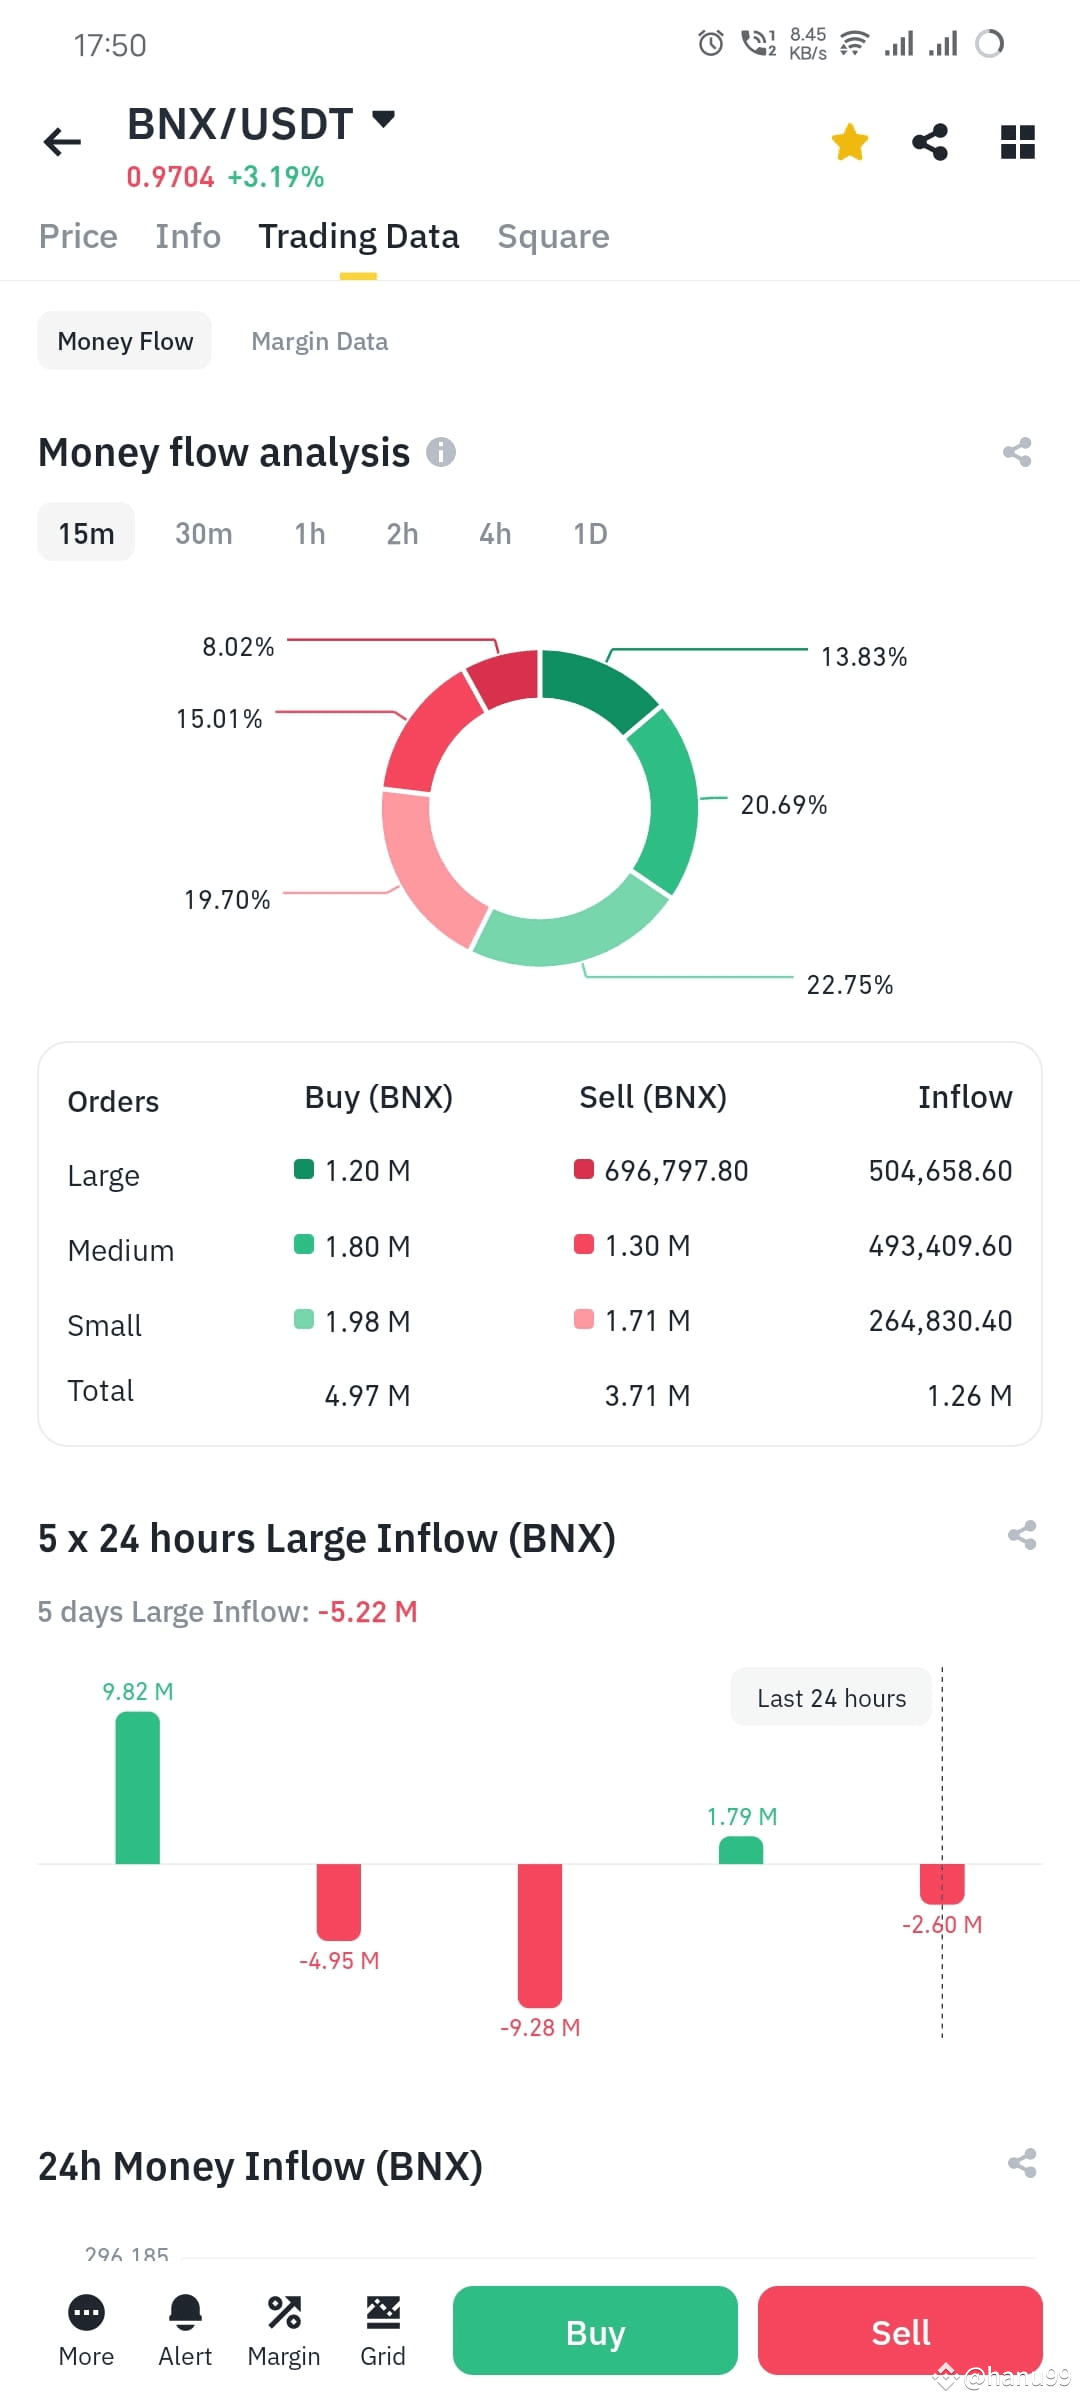The image size is (1080, 2400).
Task: Tap the green Buy button
Action: (x=595, y=2331)
